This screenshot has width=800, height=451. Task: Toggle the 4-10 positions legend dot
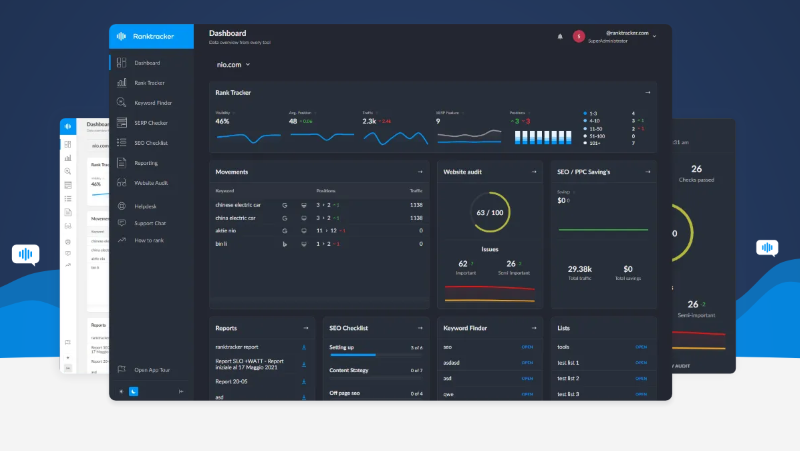(x=585, y=121)
